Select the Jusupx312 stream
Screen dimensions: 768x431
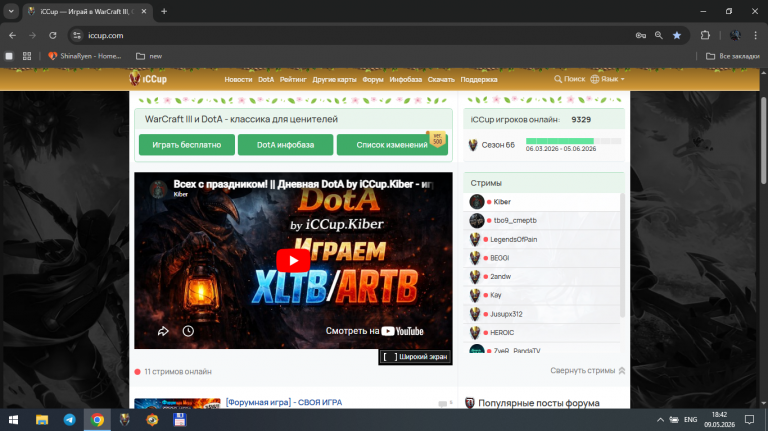click(542, 314)
